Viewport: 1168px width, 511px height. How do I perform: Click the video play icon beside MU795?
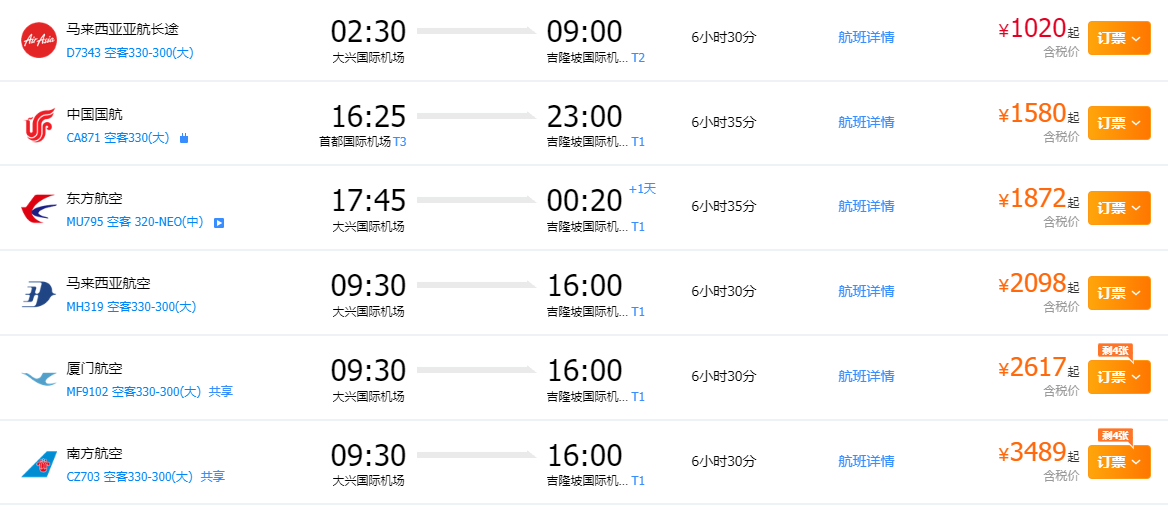[x=219, y=222]
